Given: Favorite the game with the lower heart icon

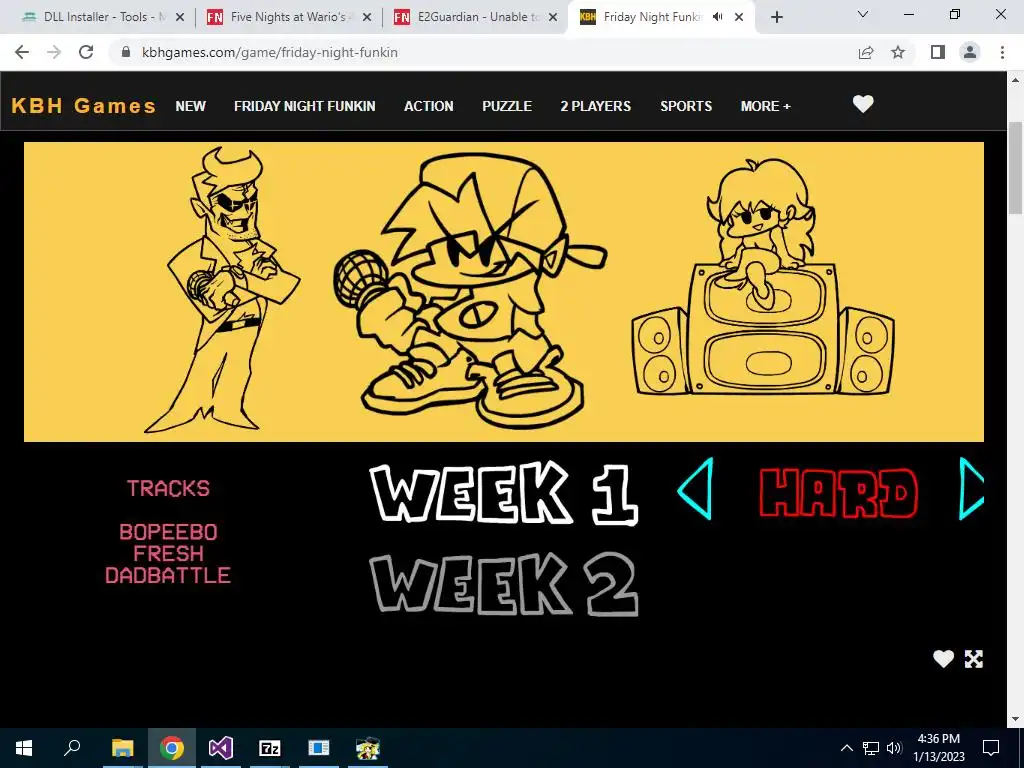Looking at the screenshot, I should point(943,659).
